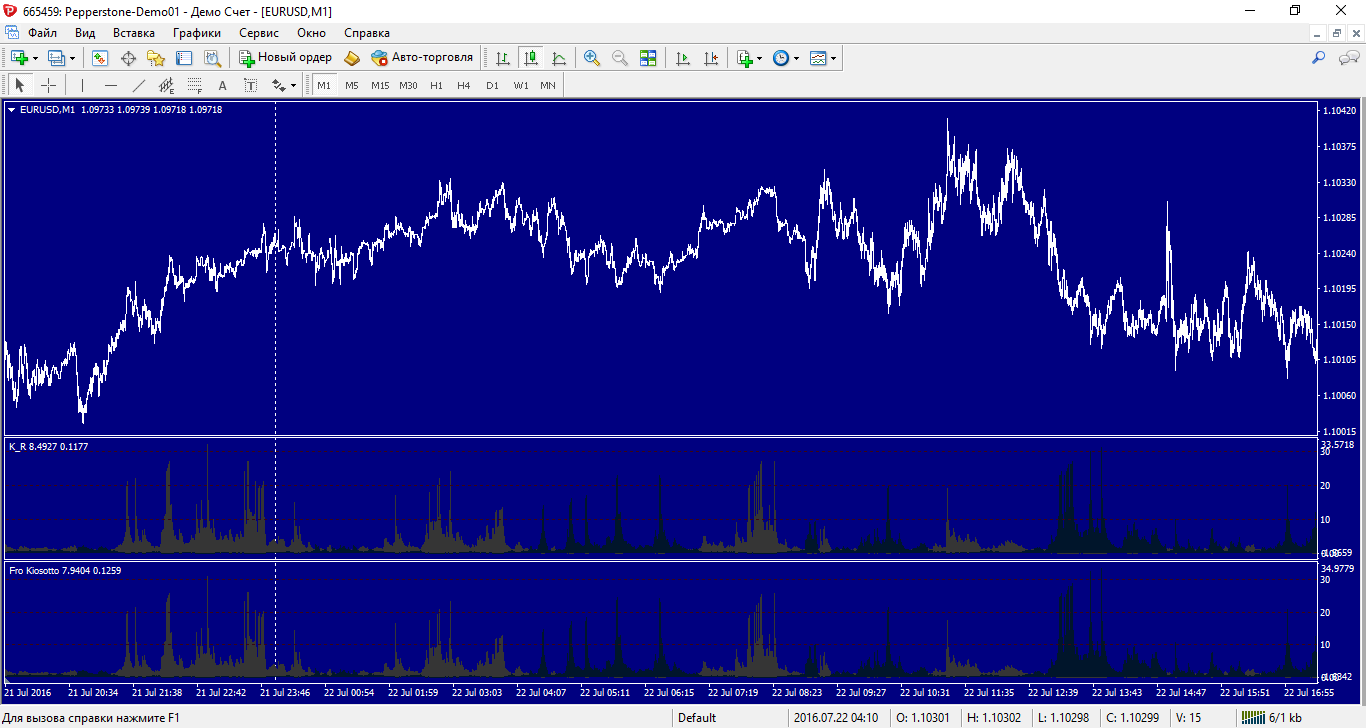Click the 1.10420 price scale label

1340,111
